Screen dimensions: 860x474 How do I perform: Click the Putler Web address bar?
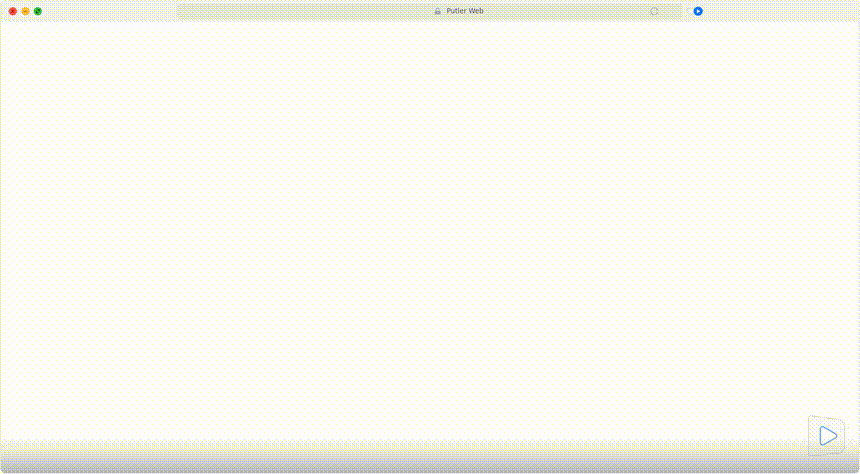coord(429,11)
